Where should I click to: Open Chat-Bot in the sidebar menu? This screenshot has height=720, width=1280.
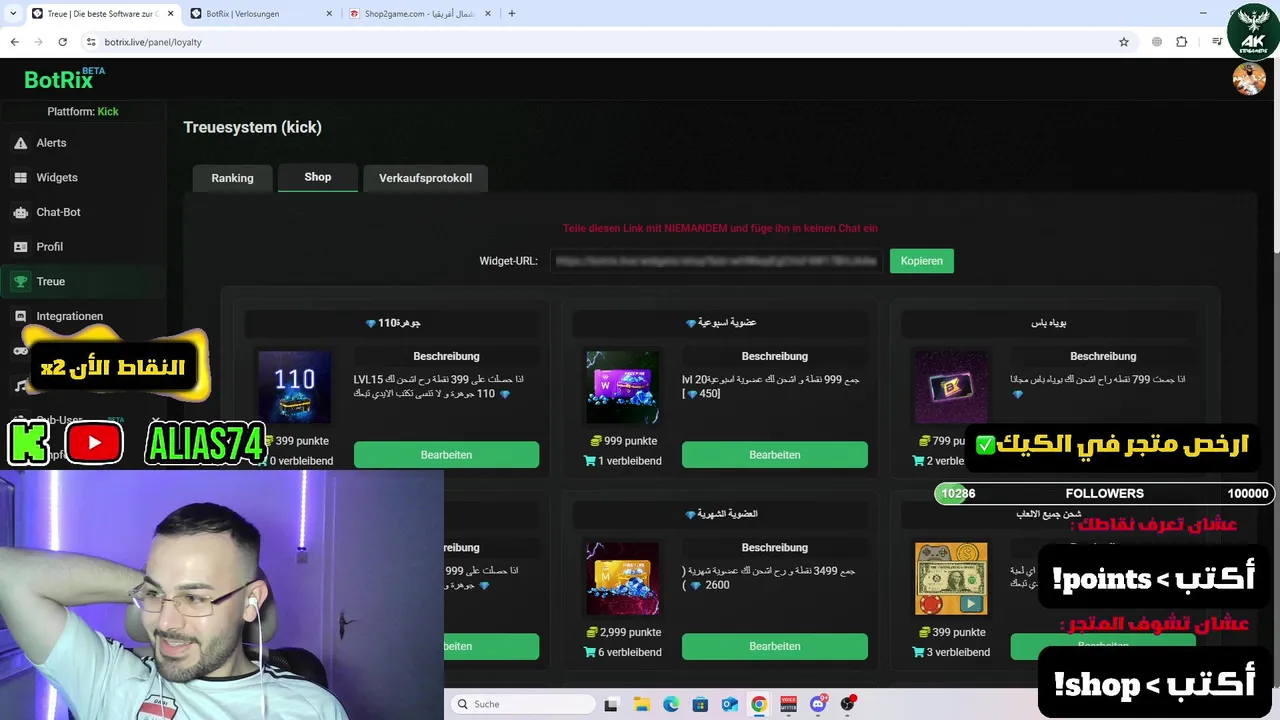click(83, 212)
